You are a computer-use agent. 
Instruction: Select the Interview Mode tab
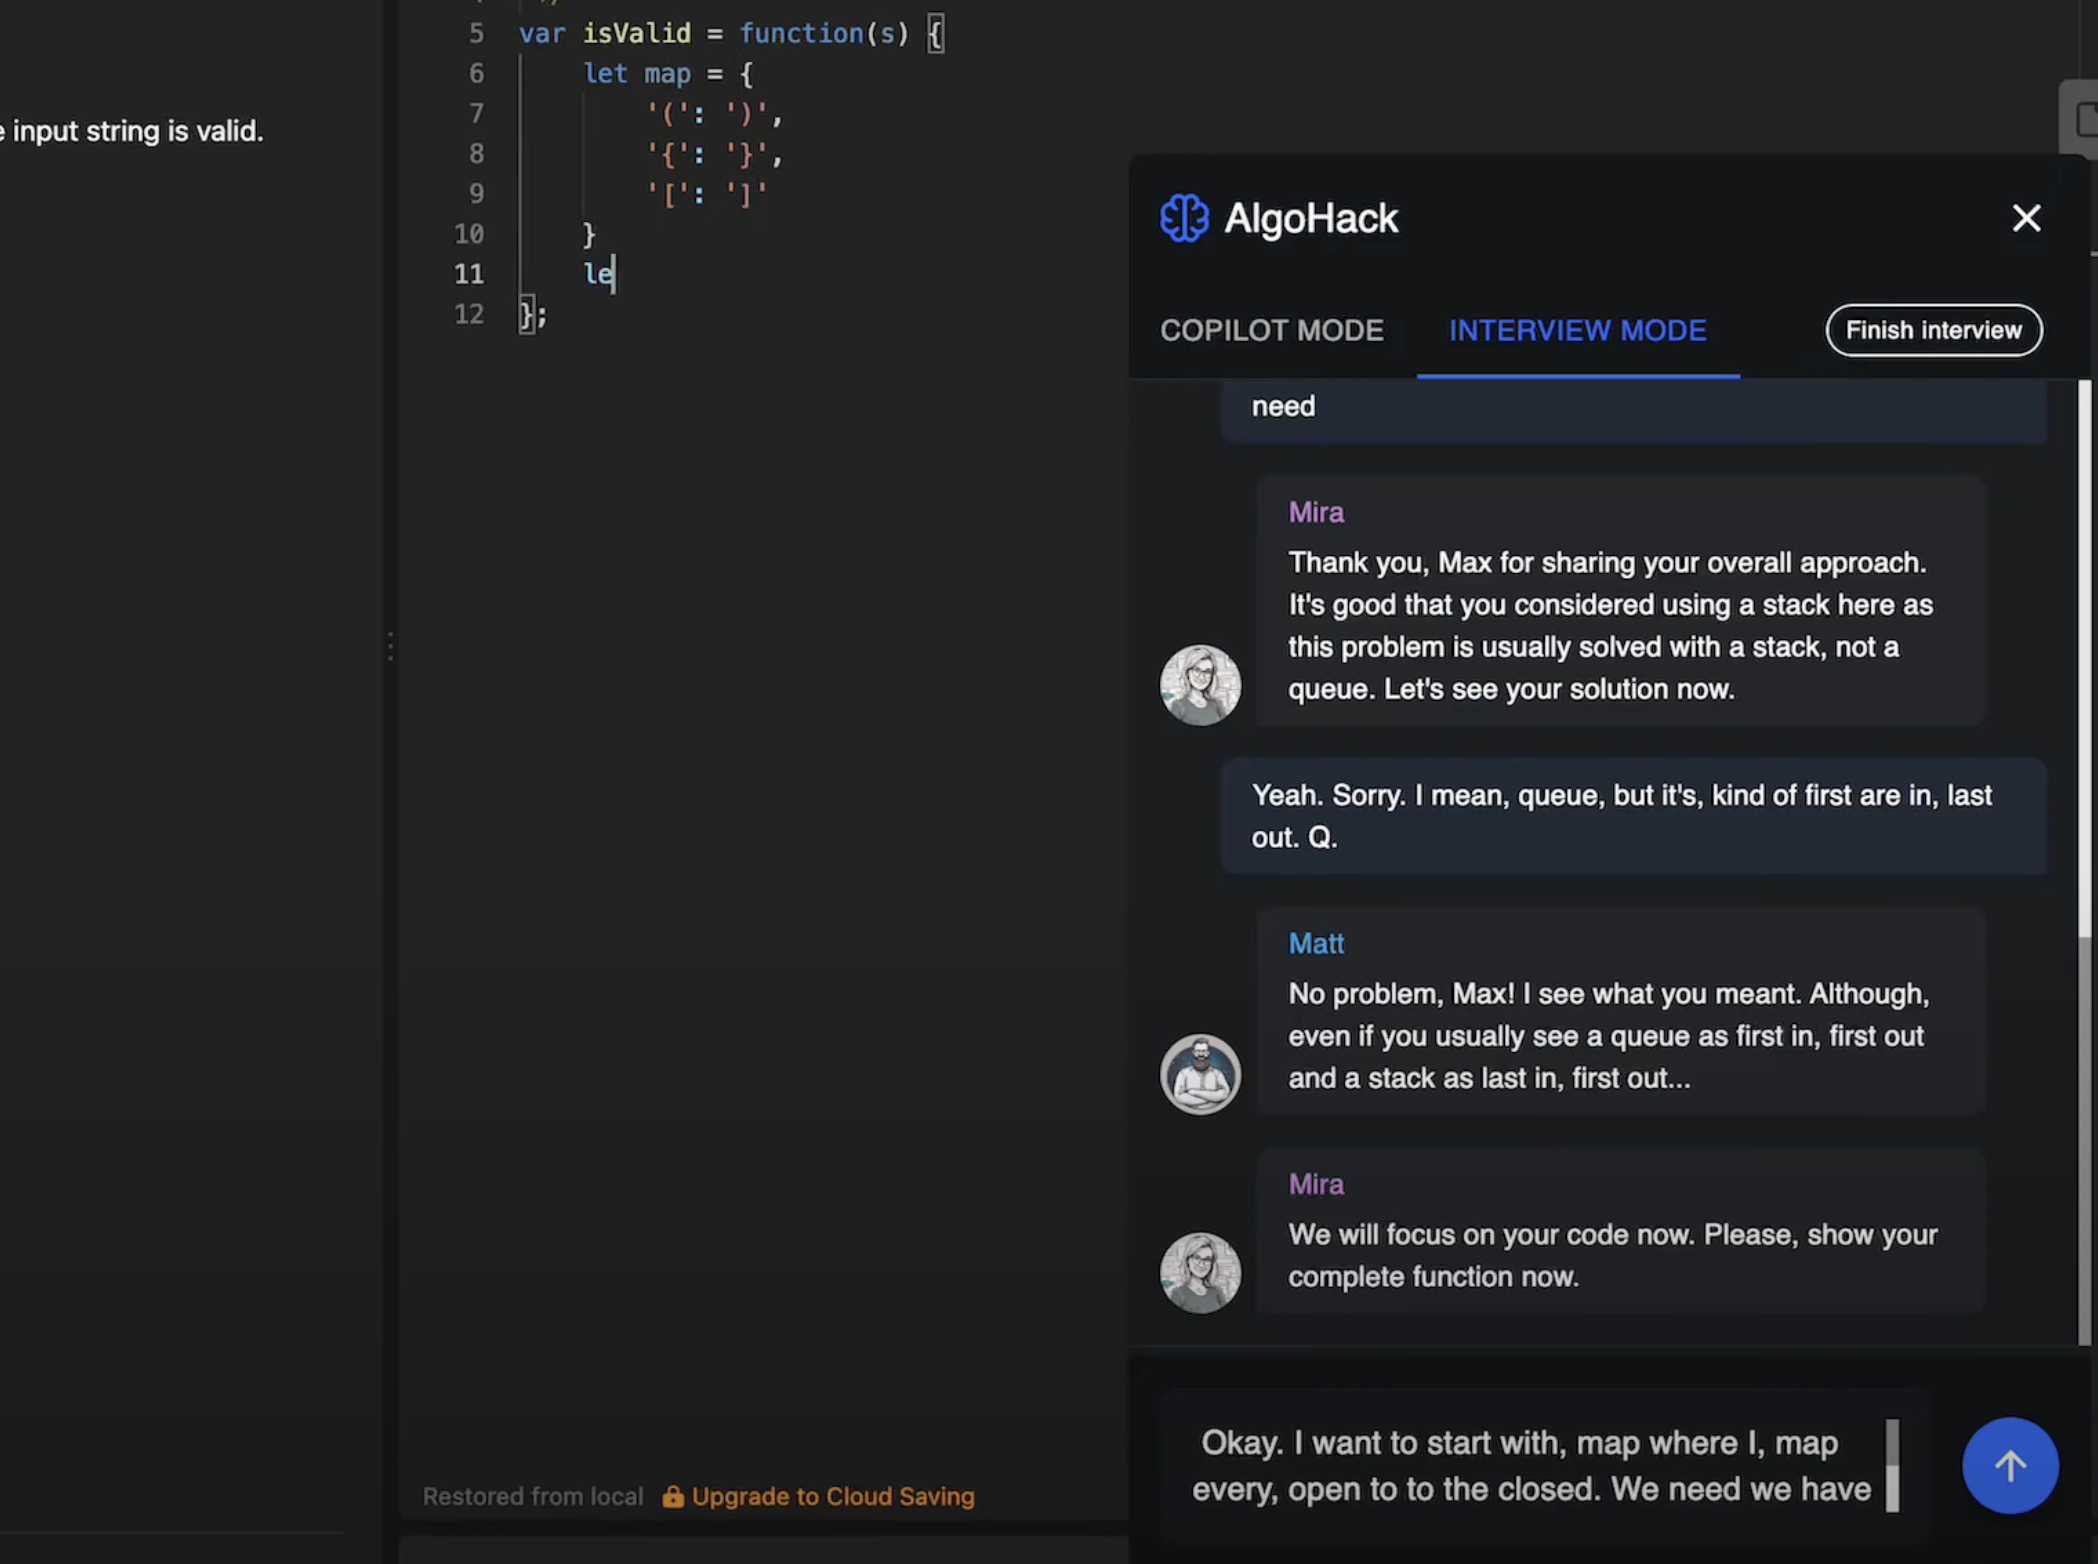click(1577, 330)
